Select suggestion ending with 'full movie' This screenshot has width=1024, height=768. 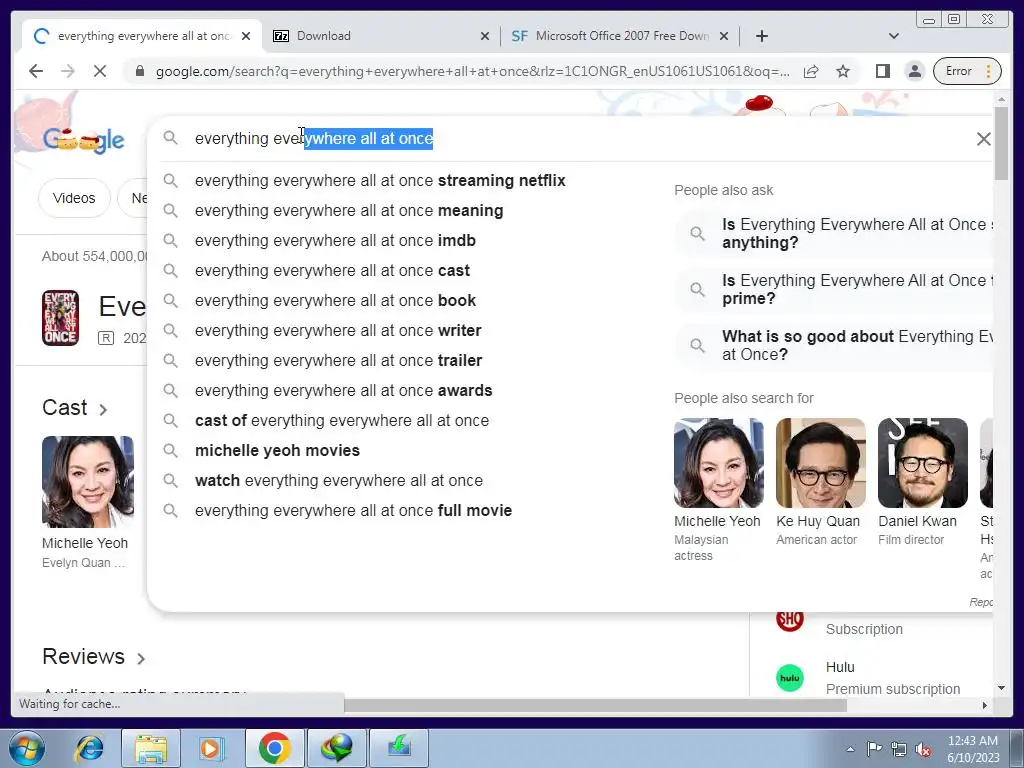click(353, 511)
